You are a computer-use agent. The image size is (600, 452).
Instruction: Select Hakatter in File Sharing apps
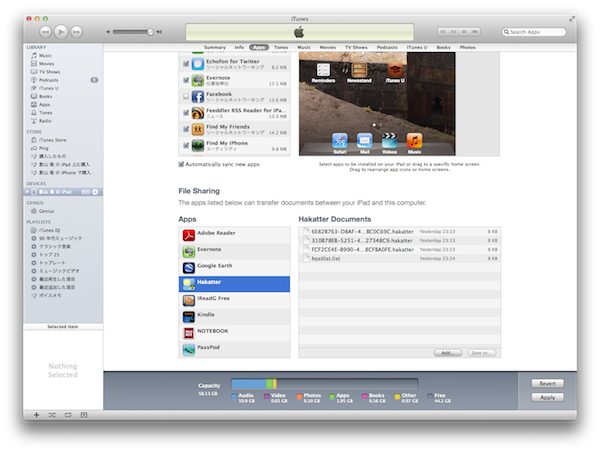(234, 284)
